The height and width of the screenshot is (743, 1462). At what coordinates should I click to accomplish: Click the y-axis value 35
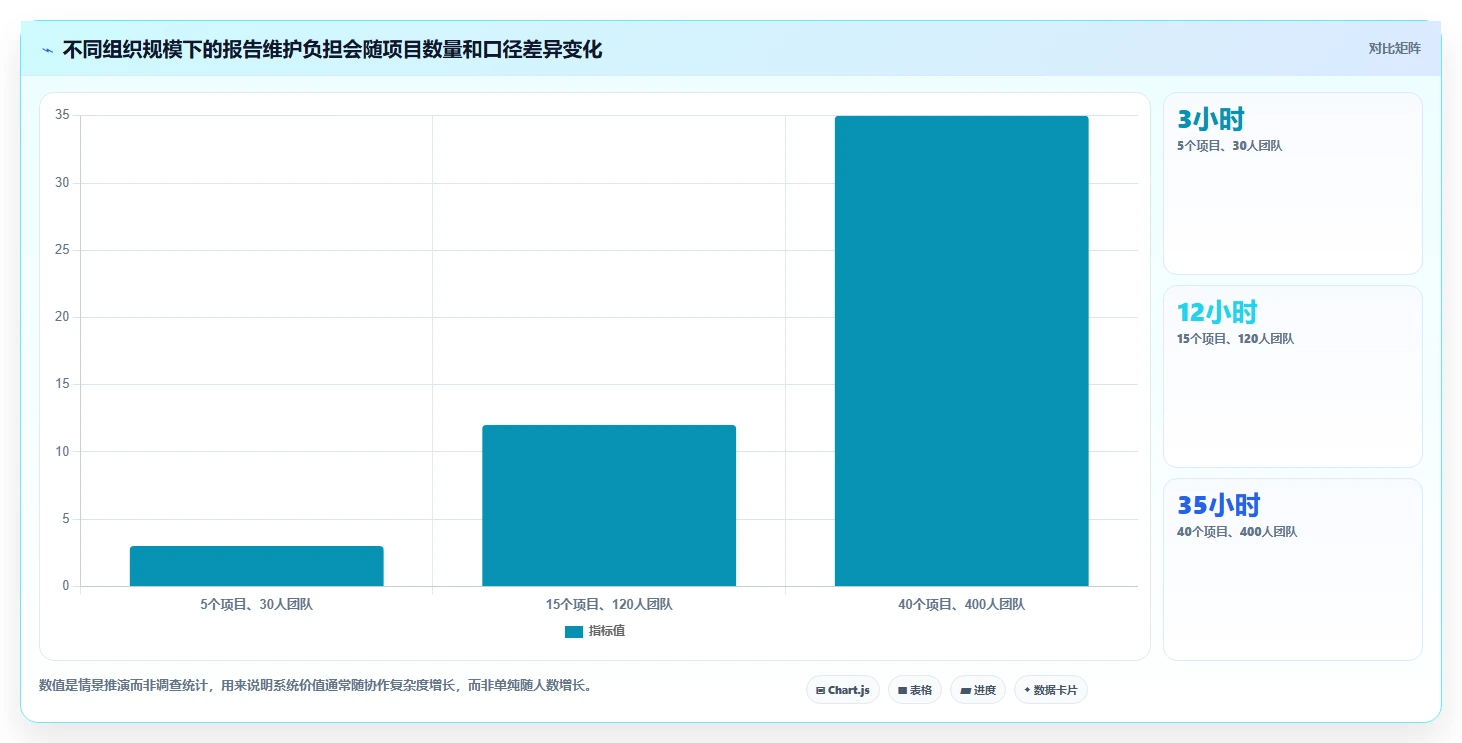point(62,115)
